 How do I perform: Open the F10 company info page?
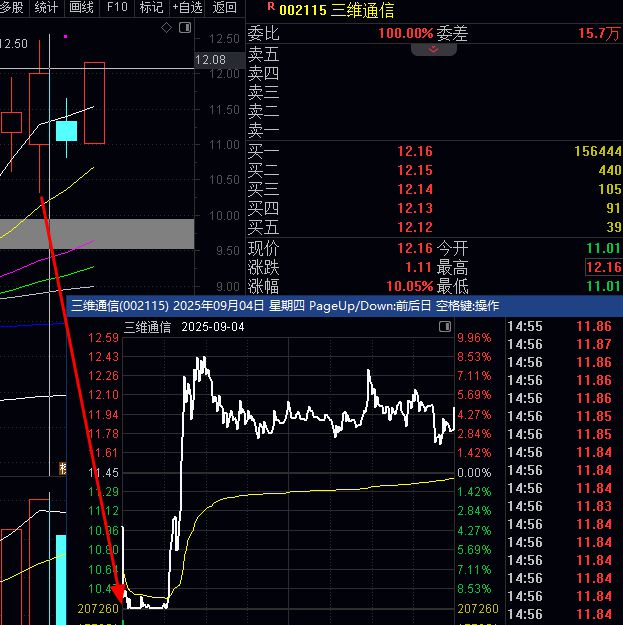[117, 7]
